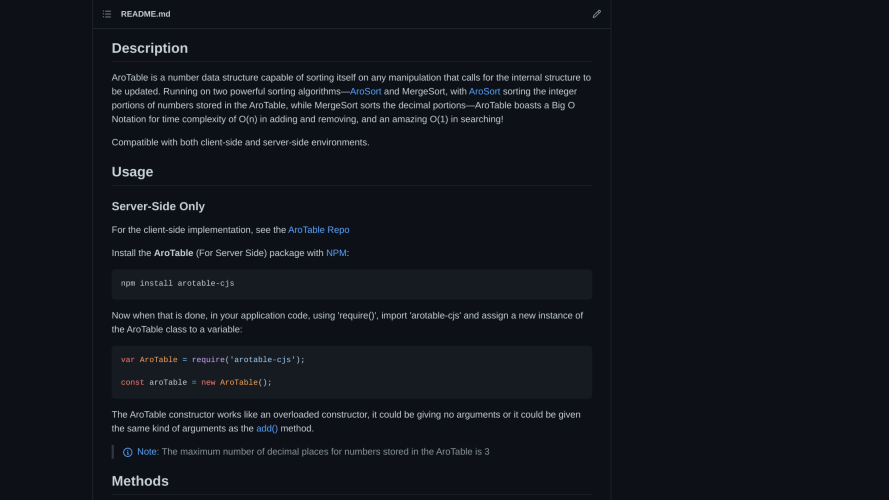Open the AroSort link before 'sorting the integer'
889x500 pixels.
pyautogui.click(x=484, y=91)
